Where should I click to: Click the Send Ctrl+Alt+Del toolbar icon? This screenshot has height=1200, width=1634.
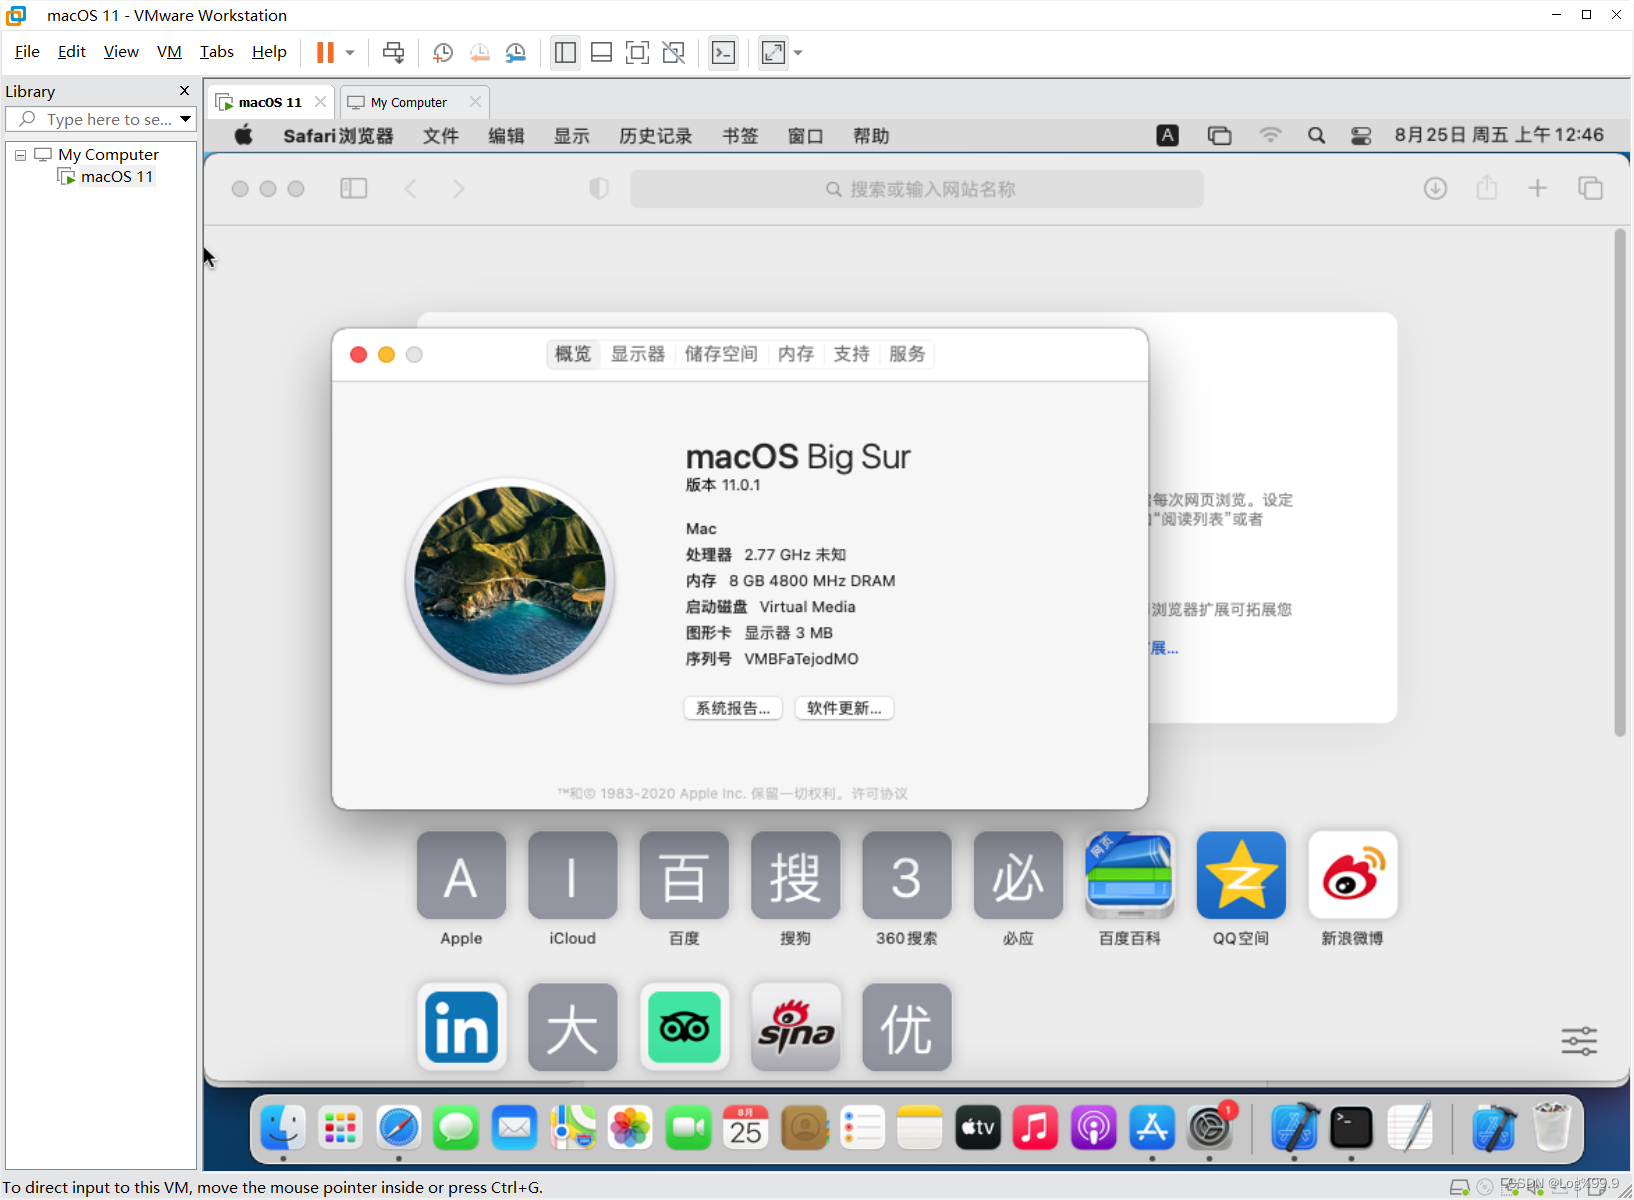394,52
